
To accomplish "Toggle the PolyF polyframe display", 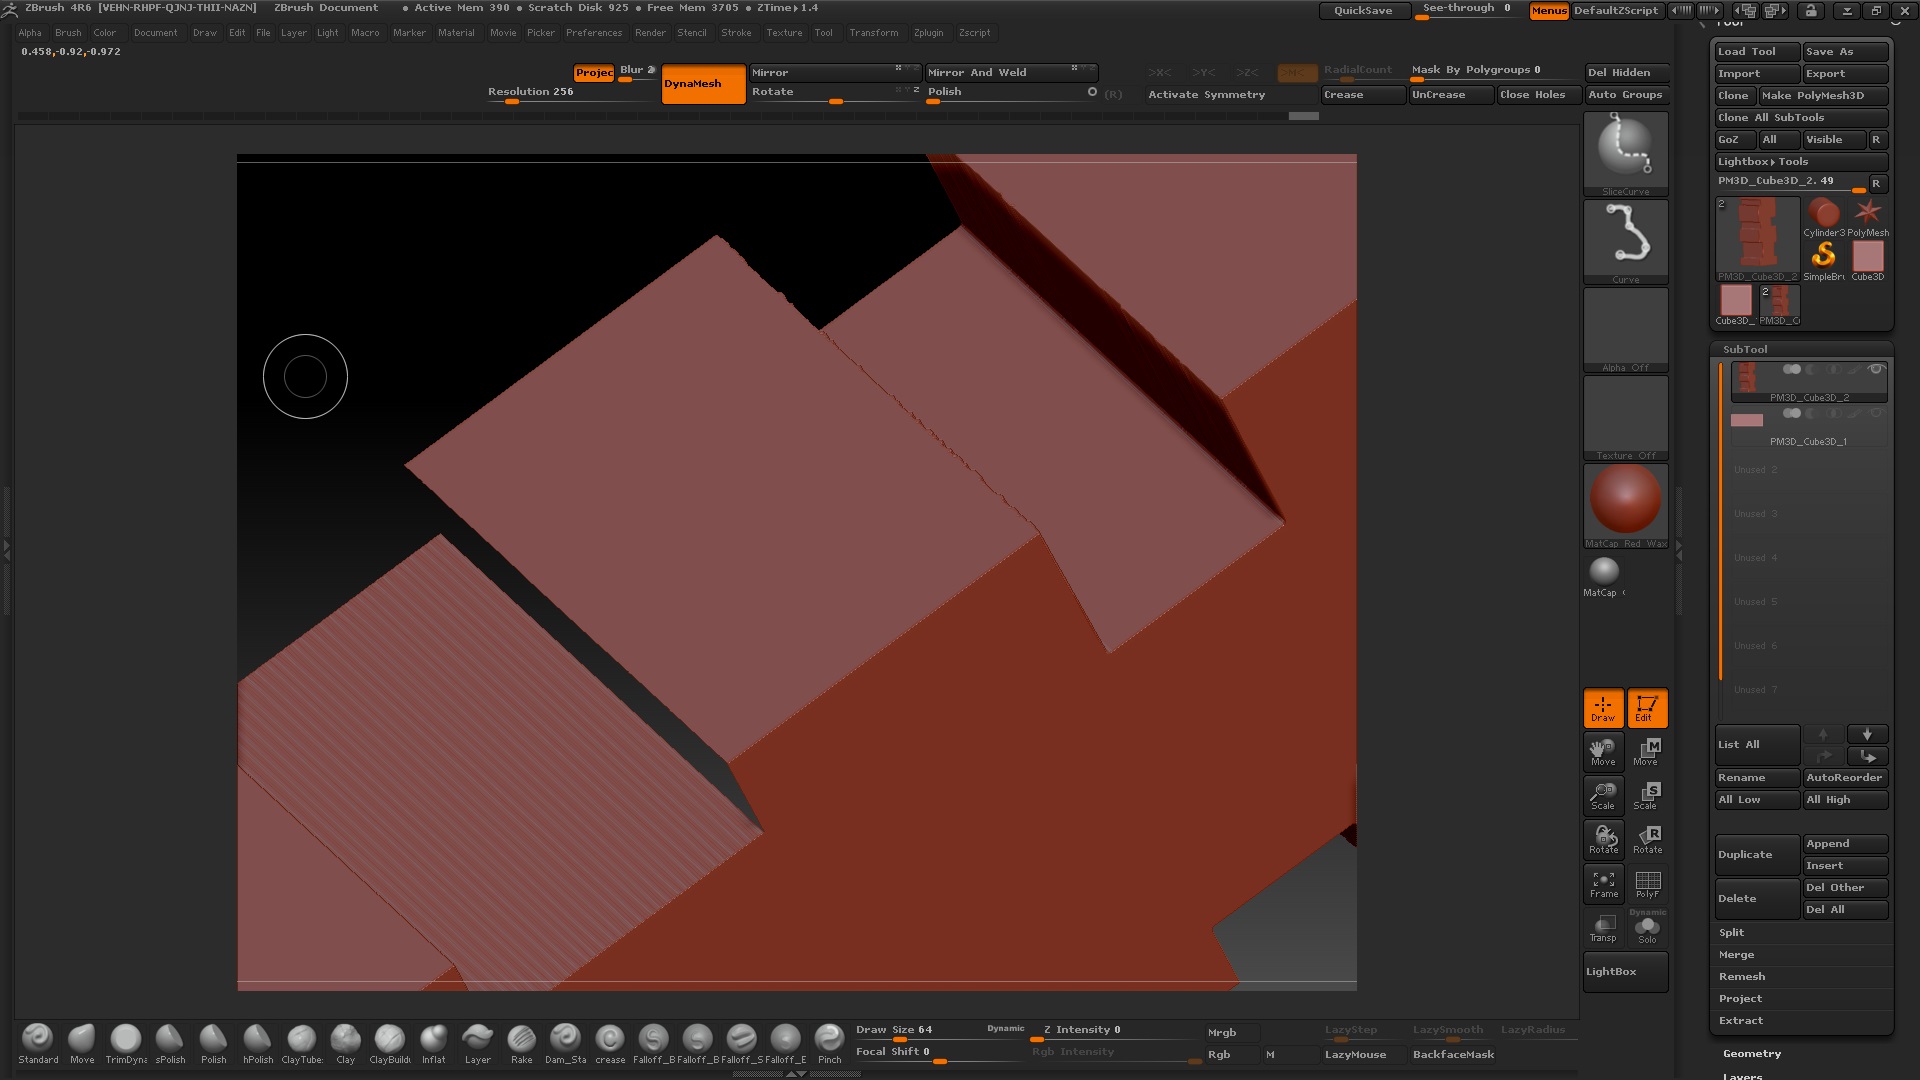I will coord(1647,884).
